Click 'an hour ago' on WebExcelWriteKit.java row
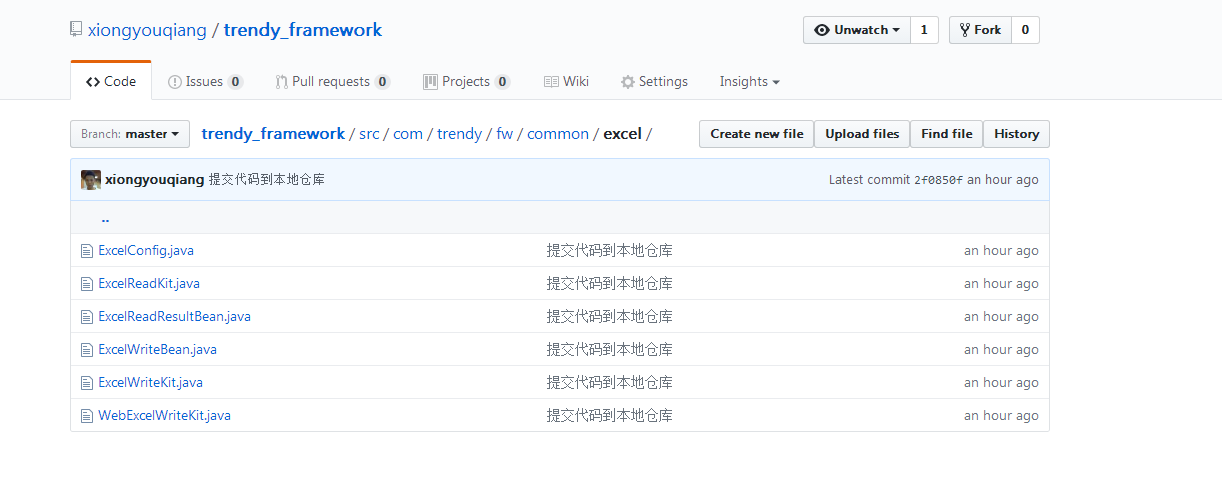 tap(1001, 416)
